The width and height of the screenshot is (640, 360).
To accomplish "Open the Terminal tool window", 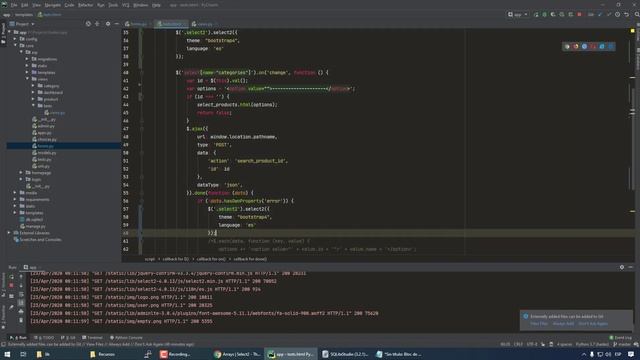I will point(92,338).
